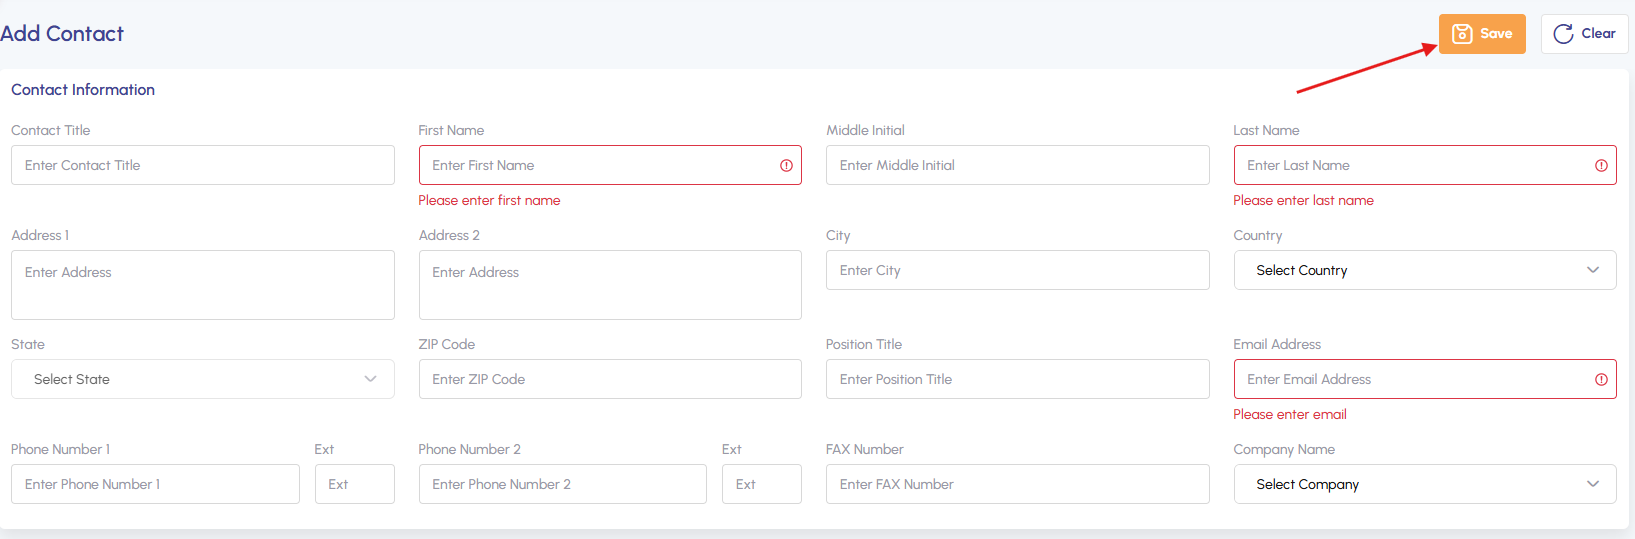The image size is (1635, 539).
Task: Focus the Address 1 text area
Action: click(202, 285)
